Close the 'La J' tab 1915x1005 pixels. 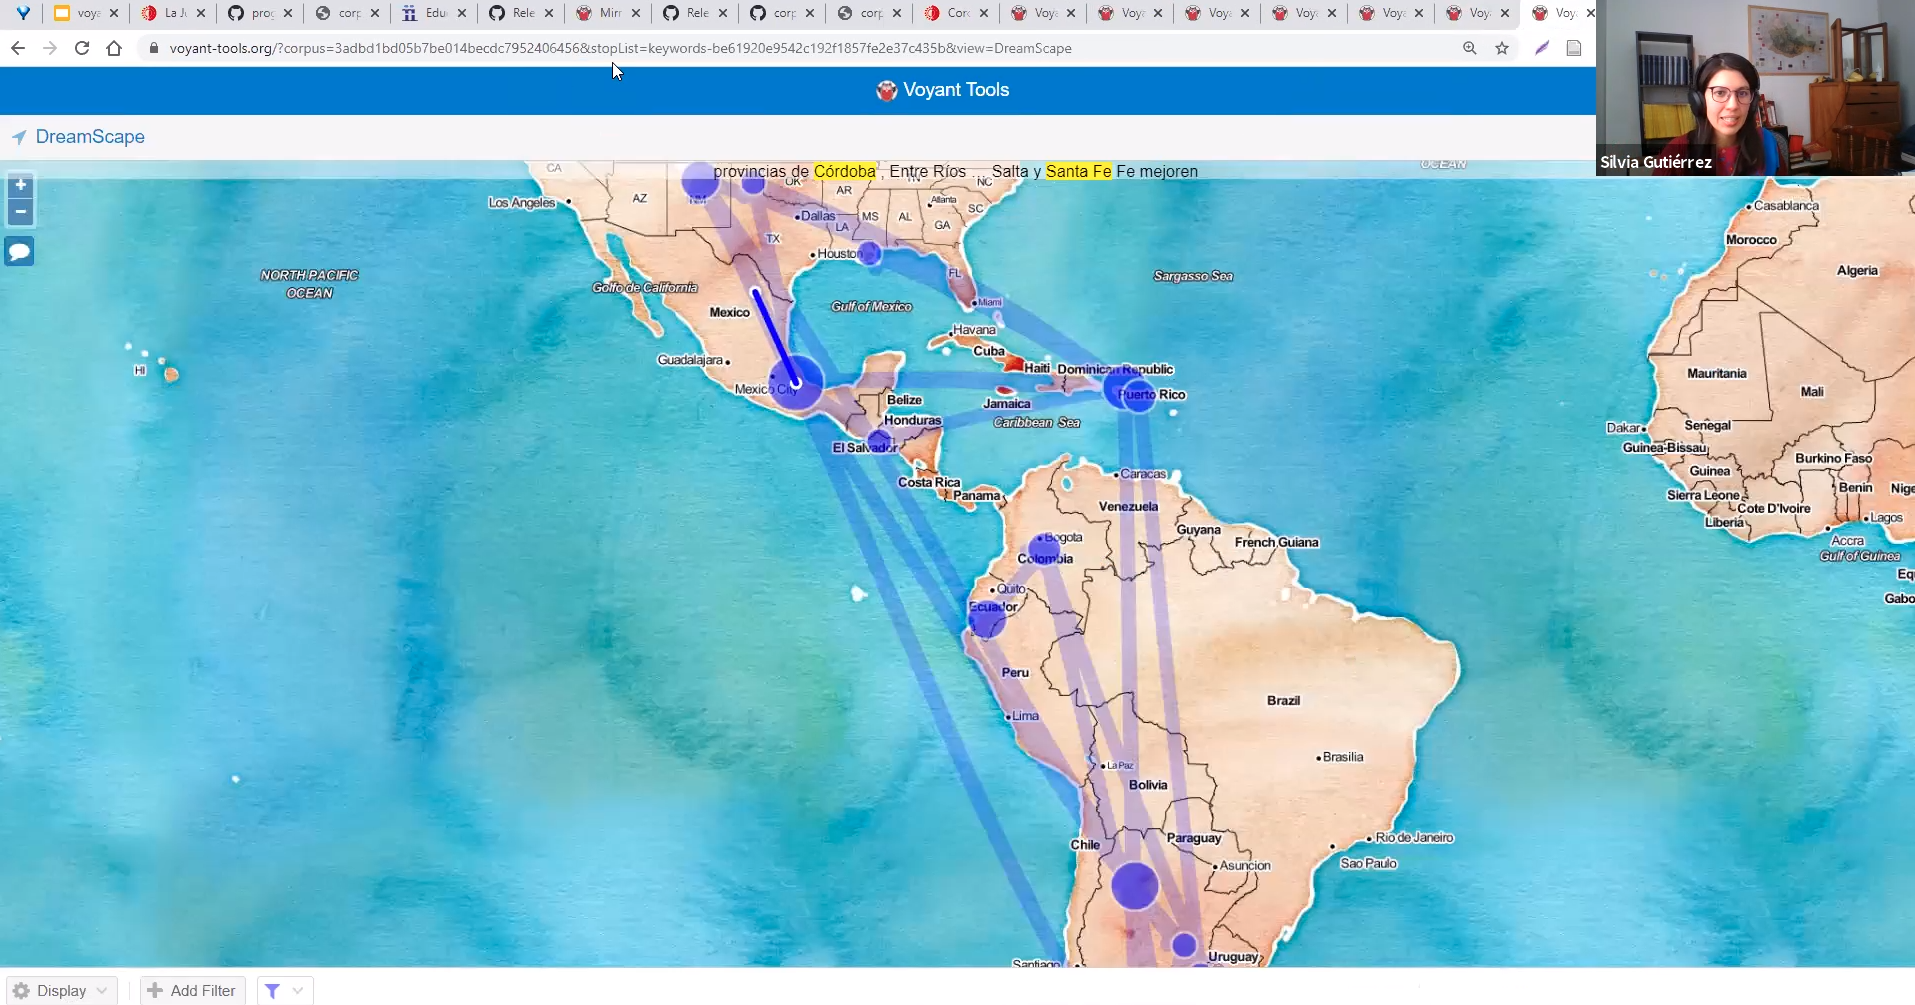coord(201,13)
